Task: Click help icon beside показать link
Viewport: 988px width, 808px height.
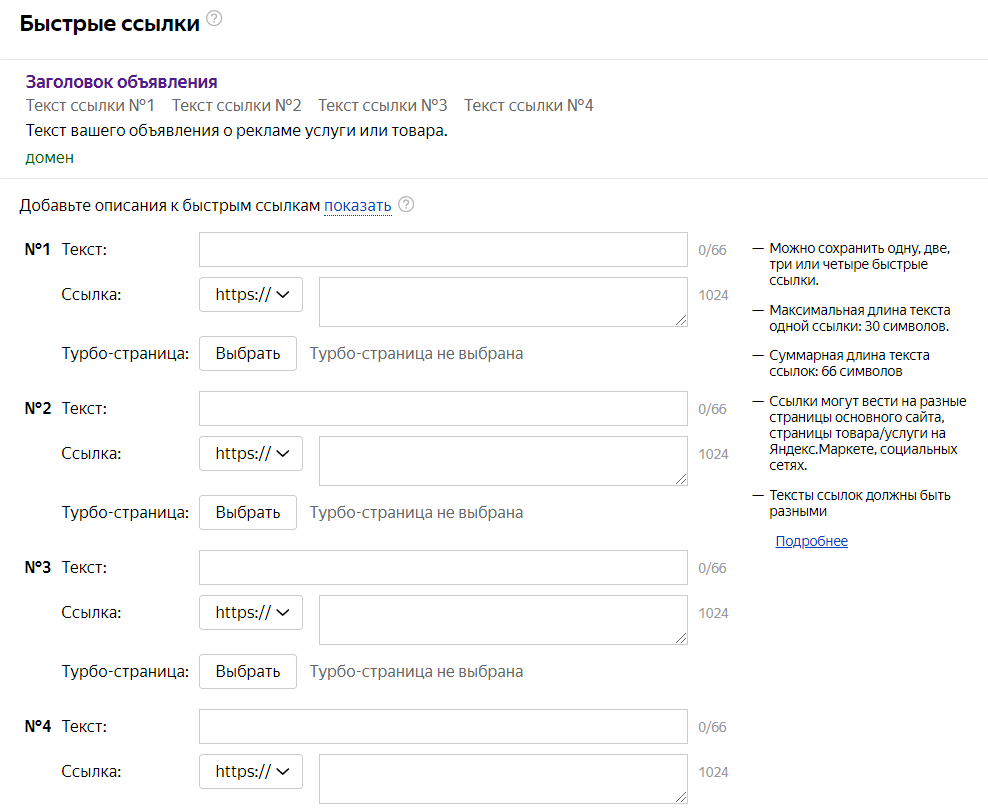Action: pos(406,204)
